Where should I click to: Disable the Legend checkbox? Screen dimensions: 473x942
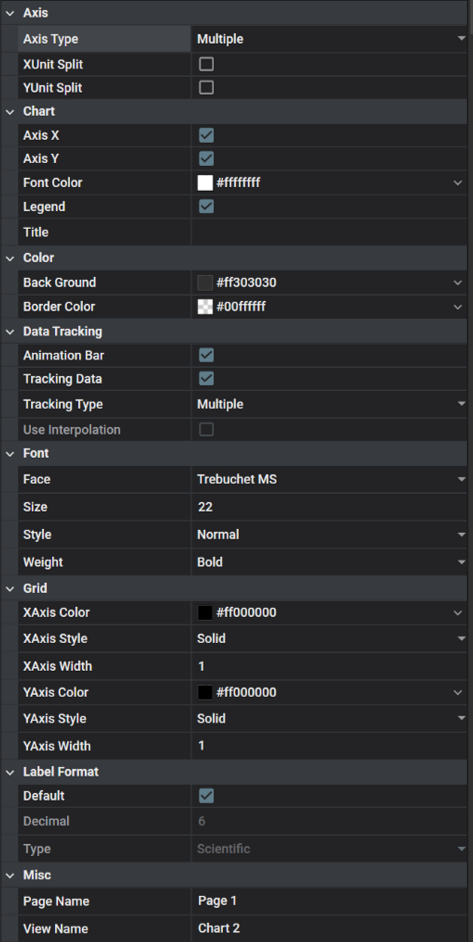pyautogui.click(x=206, y=207)
